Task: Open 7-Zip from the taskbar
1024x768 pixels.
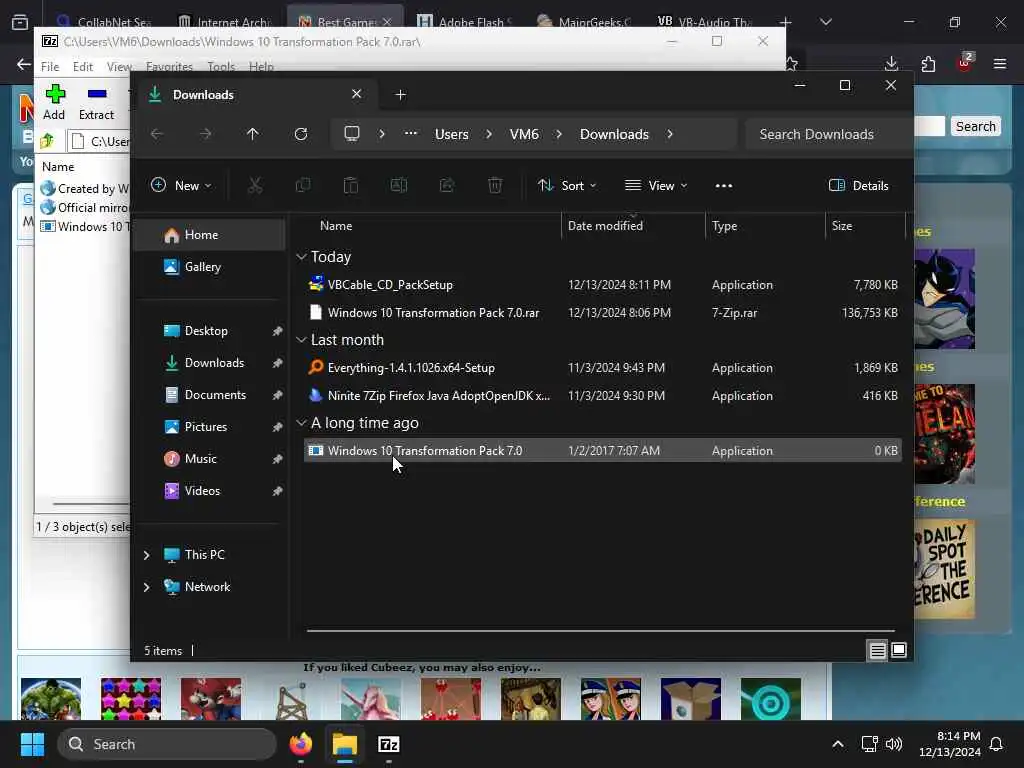Action: click(389, 744)
